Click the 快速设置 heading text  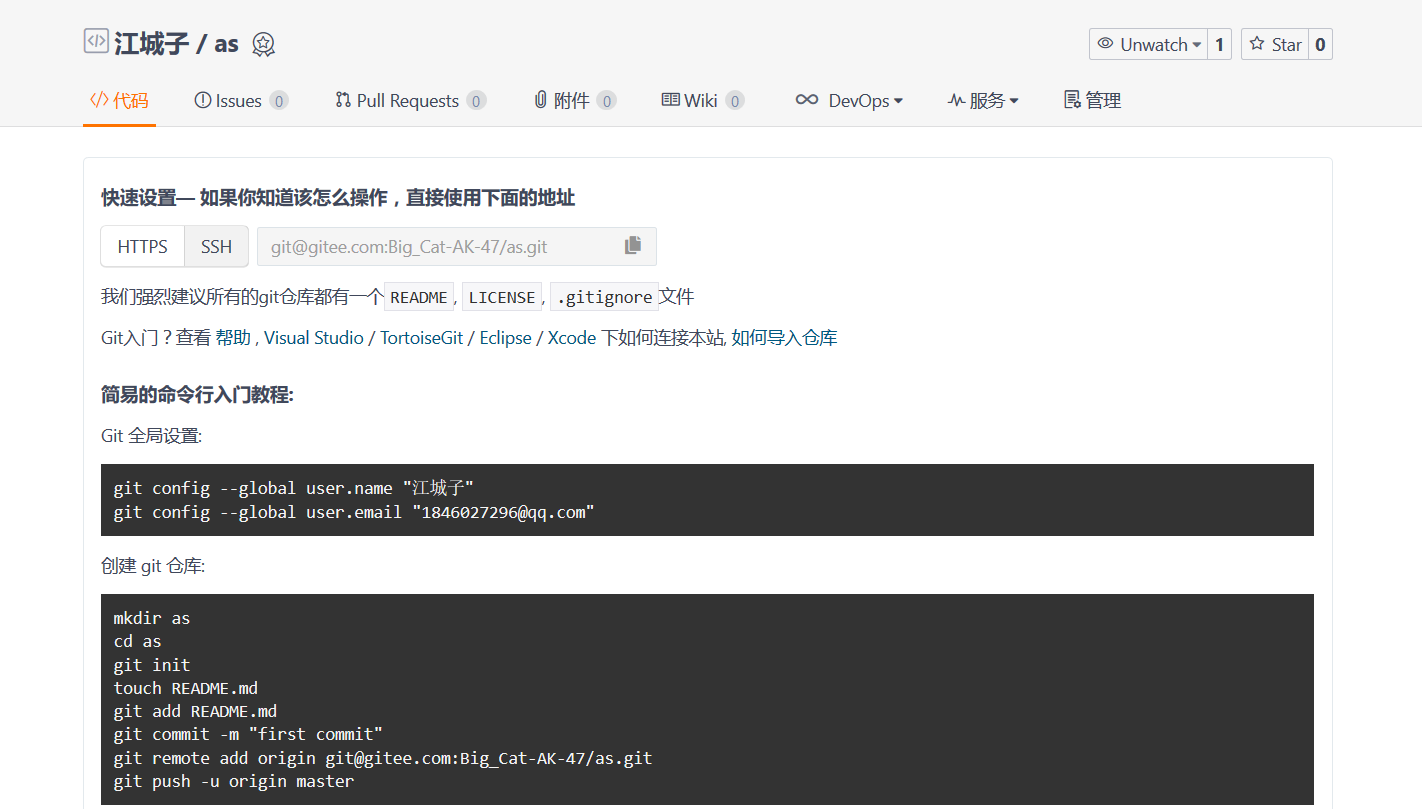coord(338,197)
